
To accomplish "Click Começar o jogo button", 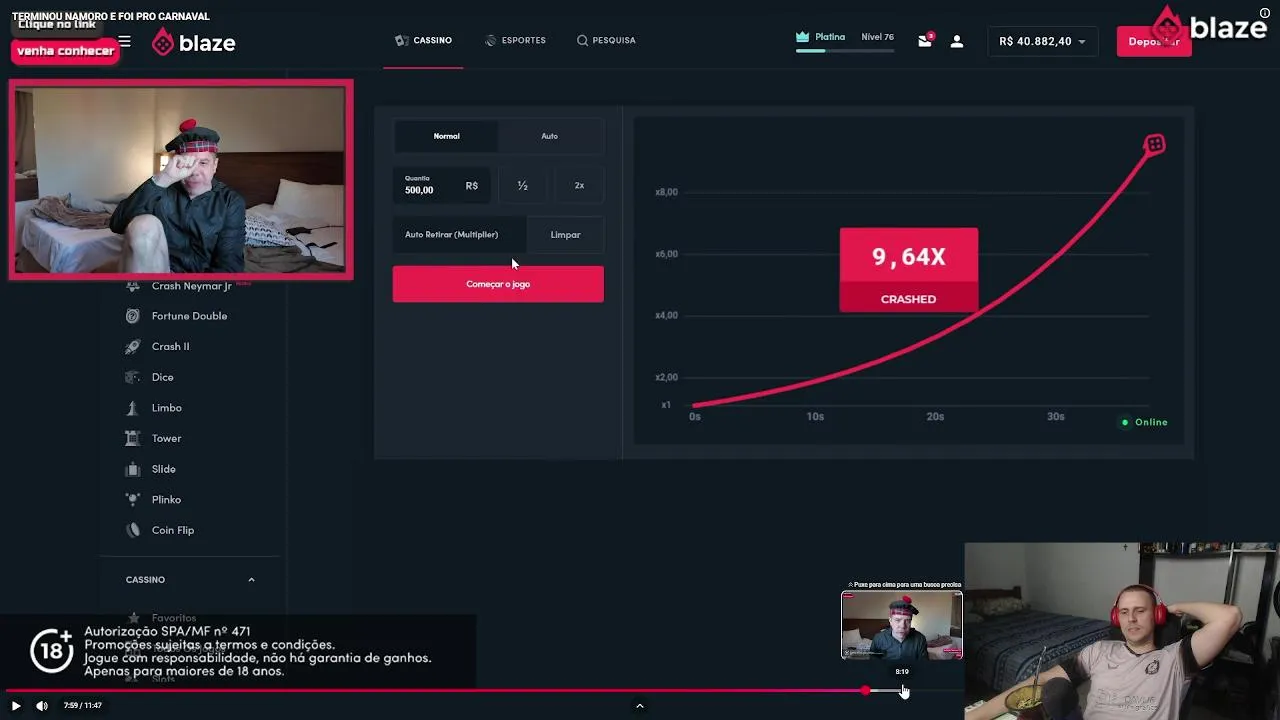I will [x=498, y=284].
